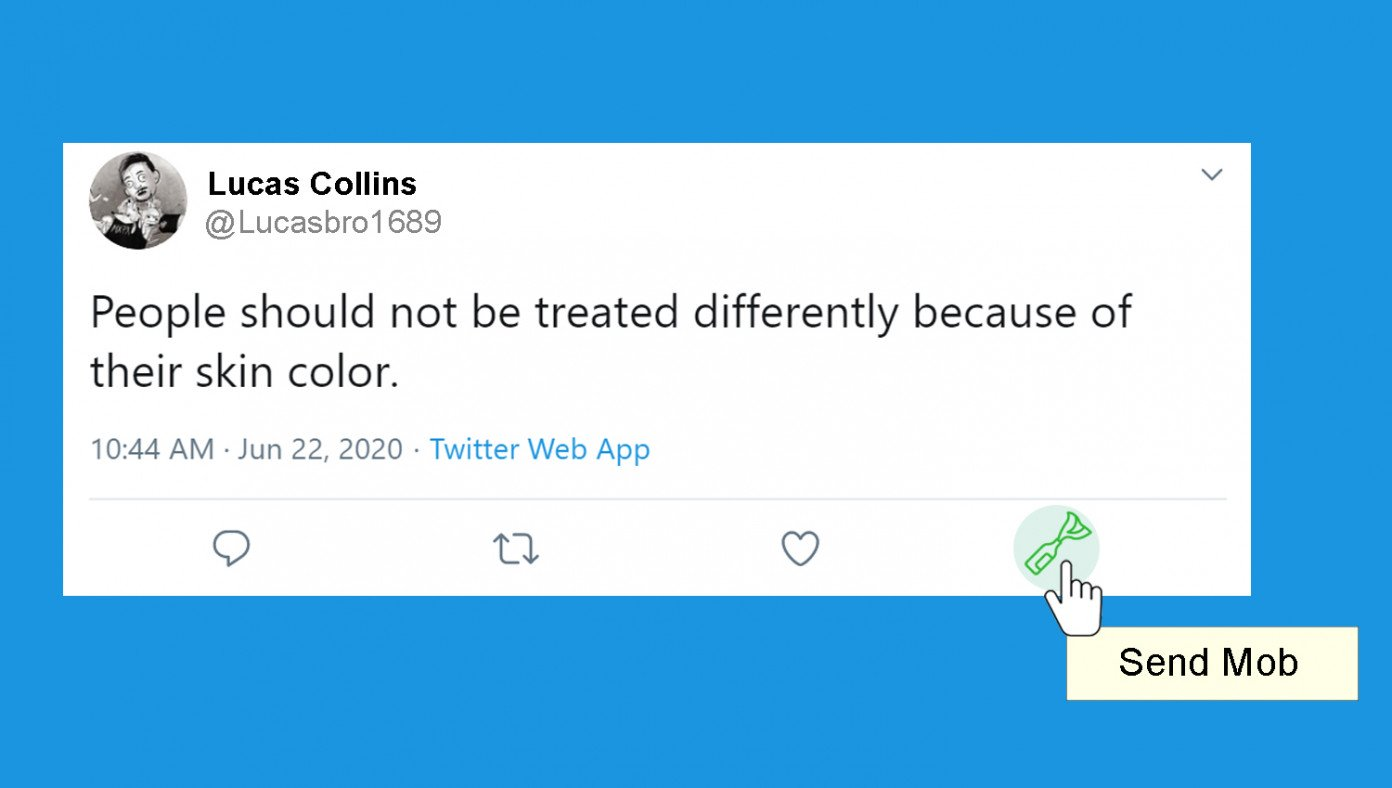Open the Lucas Collins display name
The image size is (1392, 788).
click(x=312, y=184)
